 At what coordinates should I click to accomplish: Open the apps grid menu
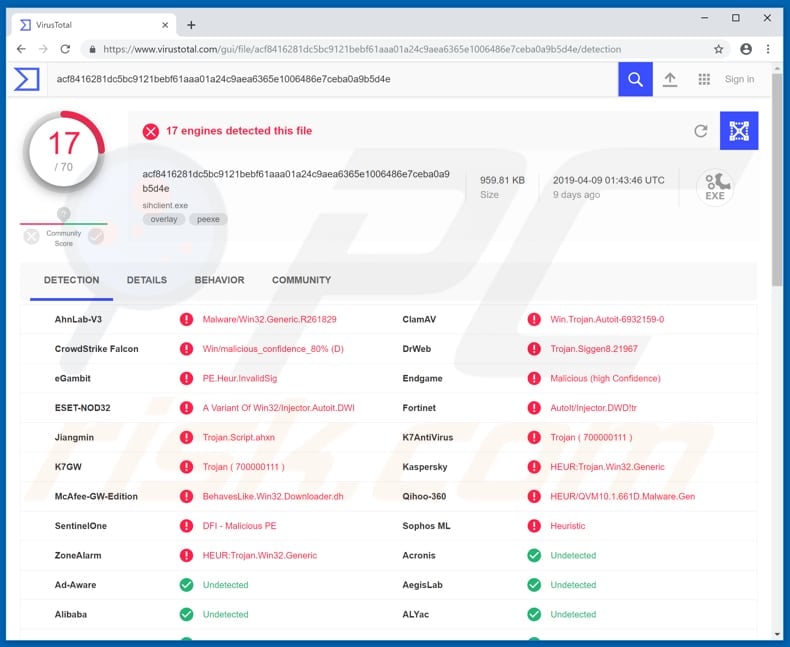pos(704,79)
